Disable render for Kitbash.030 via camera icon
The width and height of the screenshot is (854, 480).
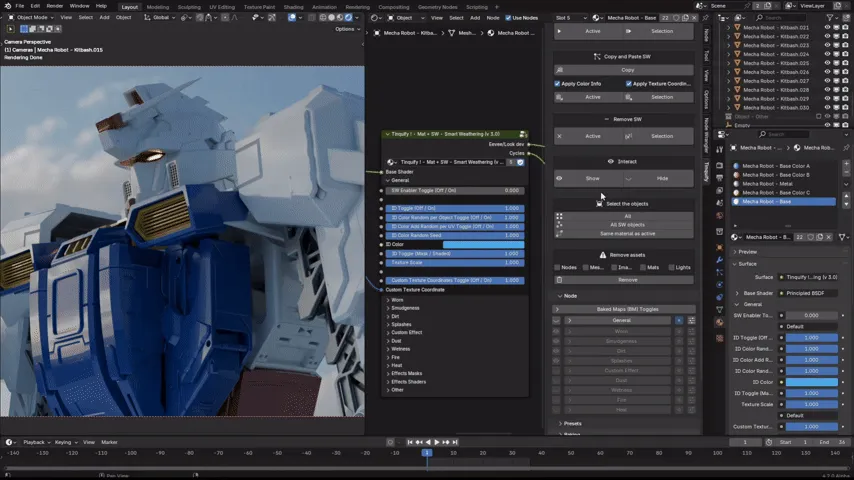coord(845,108)
